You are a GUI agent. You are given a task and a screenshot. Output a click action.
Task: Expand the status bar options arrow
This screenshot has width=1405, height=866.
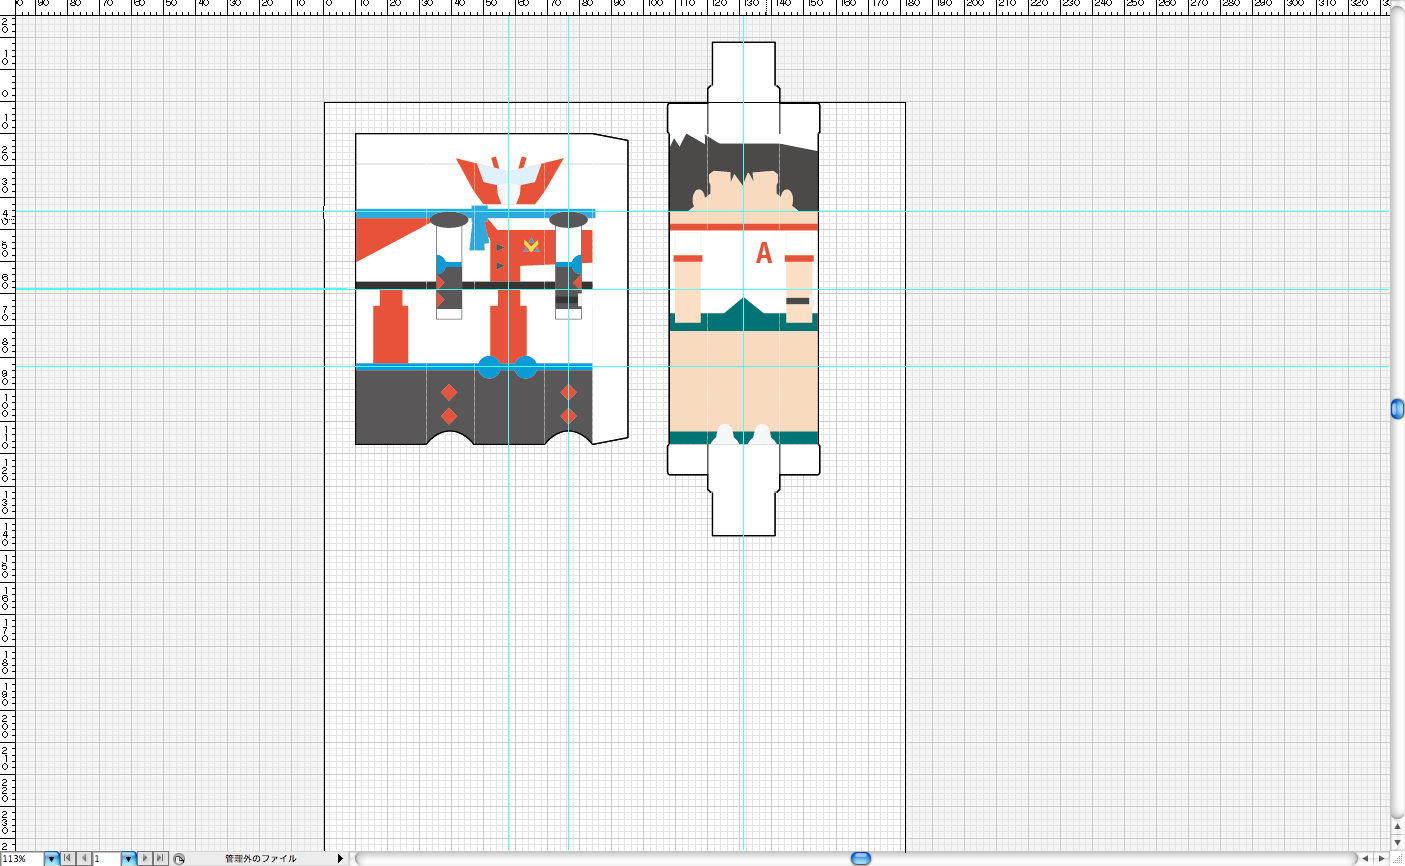[x=340, y=858]
